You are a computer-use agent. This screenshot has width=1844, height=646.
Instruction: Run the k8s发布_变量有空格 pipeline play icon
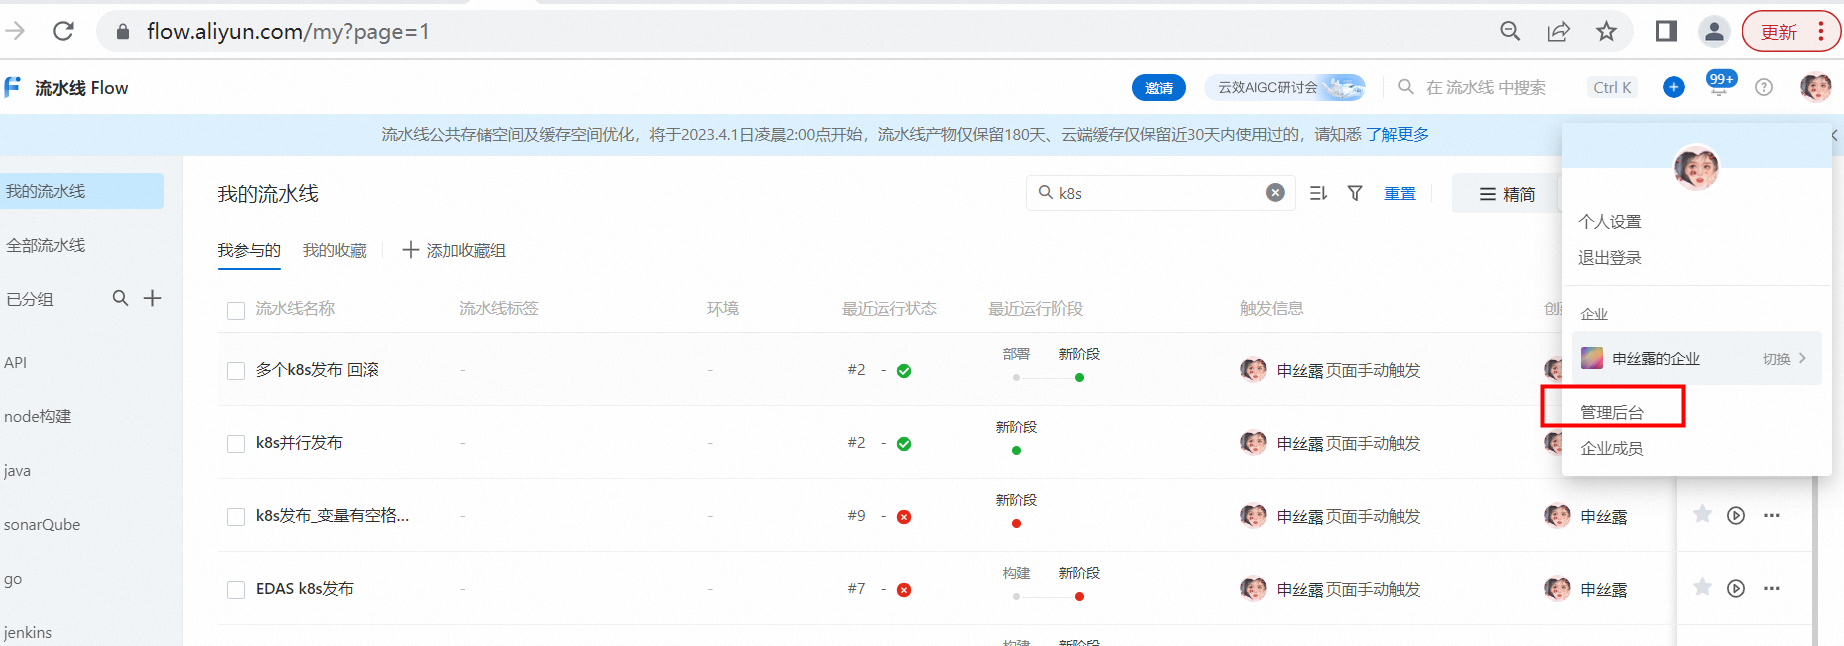(x=1736, y=515)
